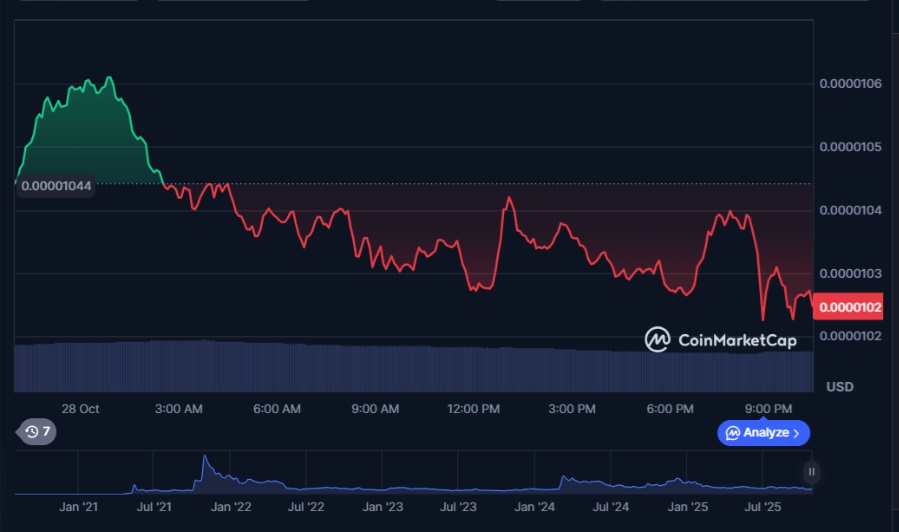Click the 9:00 PM time axis label
The width and height of the screenshot is (899, 532).
click(x=768, y=409)
